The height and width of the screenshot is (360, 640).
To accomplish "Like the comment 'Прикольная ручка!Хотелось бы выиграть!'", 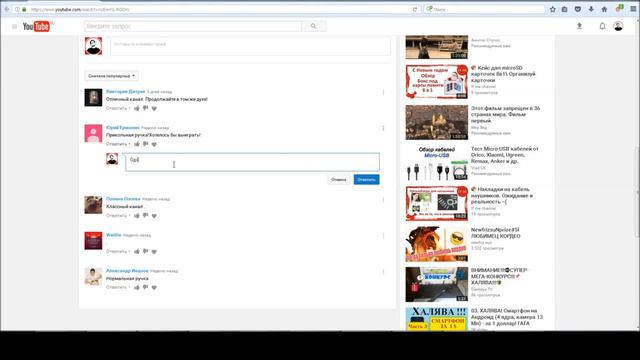I will (137, 144).
